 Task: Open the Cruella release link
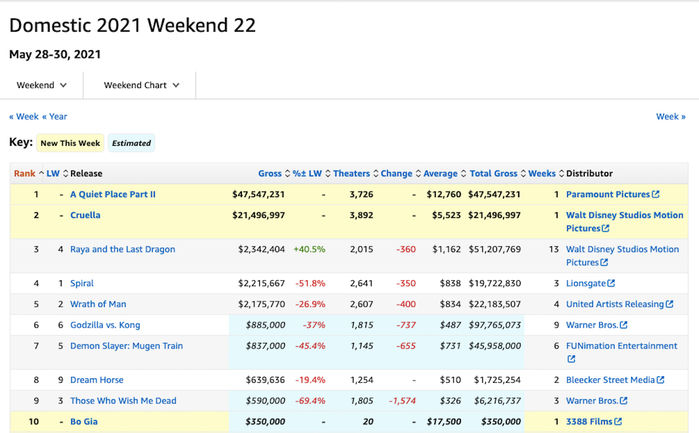pos(85,215)
